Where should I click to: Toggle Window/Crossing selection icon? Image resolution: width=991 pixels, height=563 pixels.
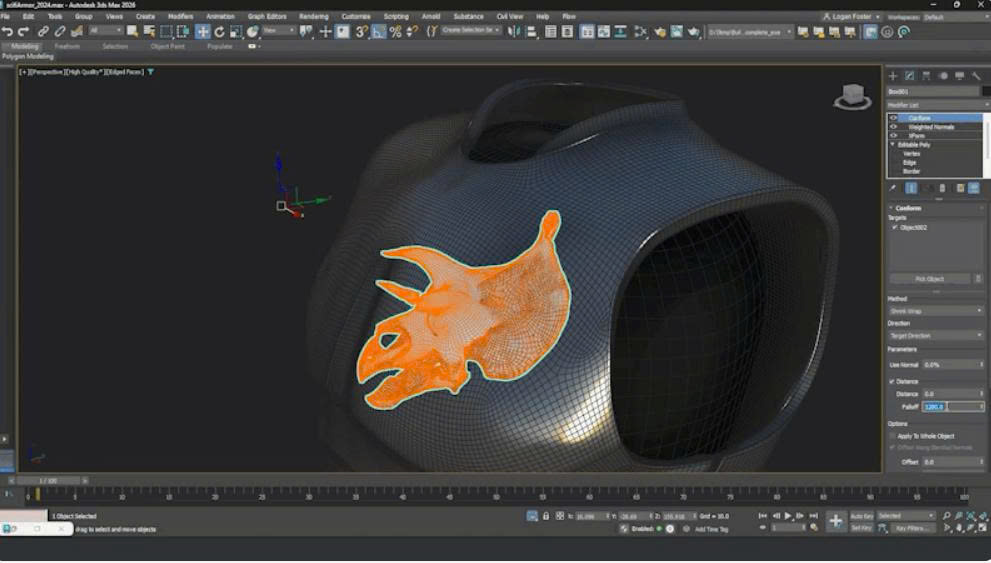(183, 32)
